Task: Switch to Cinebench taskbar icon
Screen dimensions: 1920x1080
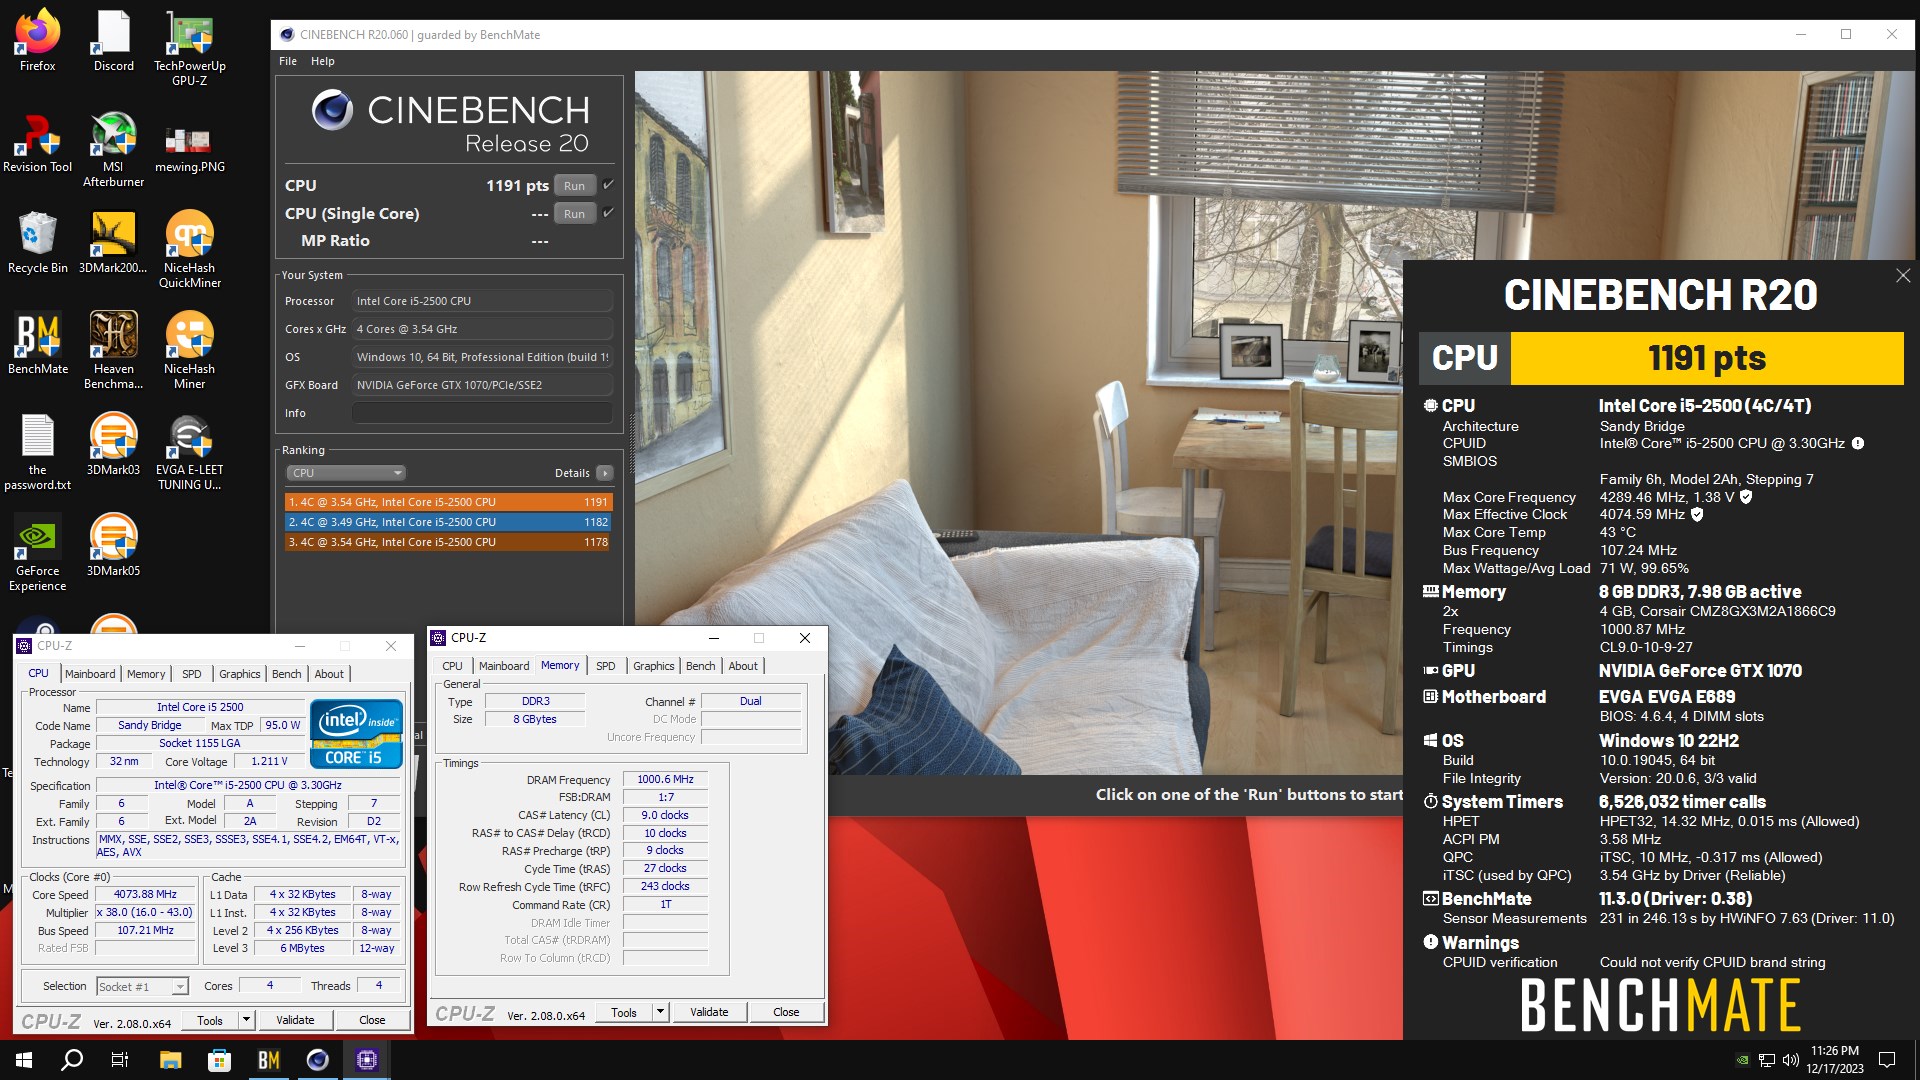Action: coord(317,1060)
